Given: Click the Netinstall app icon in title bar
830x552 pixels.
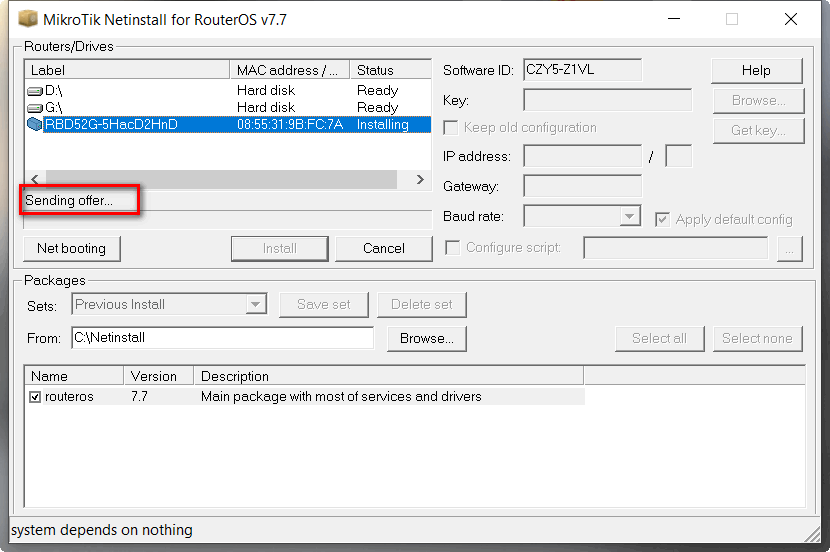Looking at the screenshot, I should coord(28,19).
